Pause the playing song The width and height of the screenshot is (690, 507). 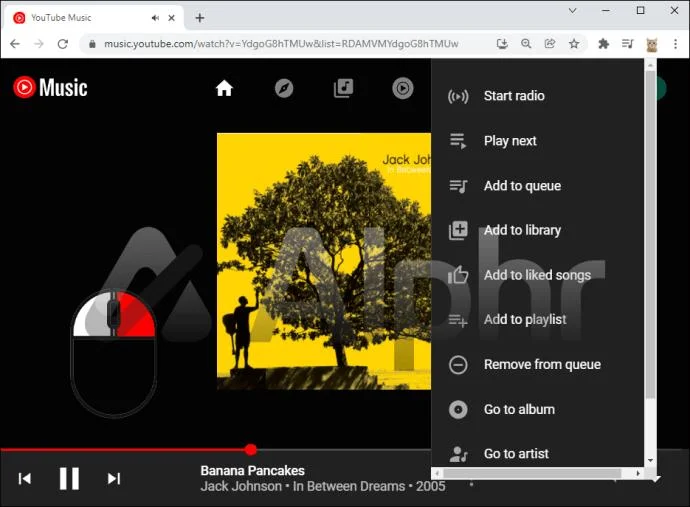tap(69, 478)
